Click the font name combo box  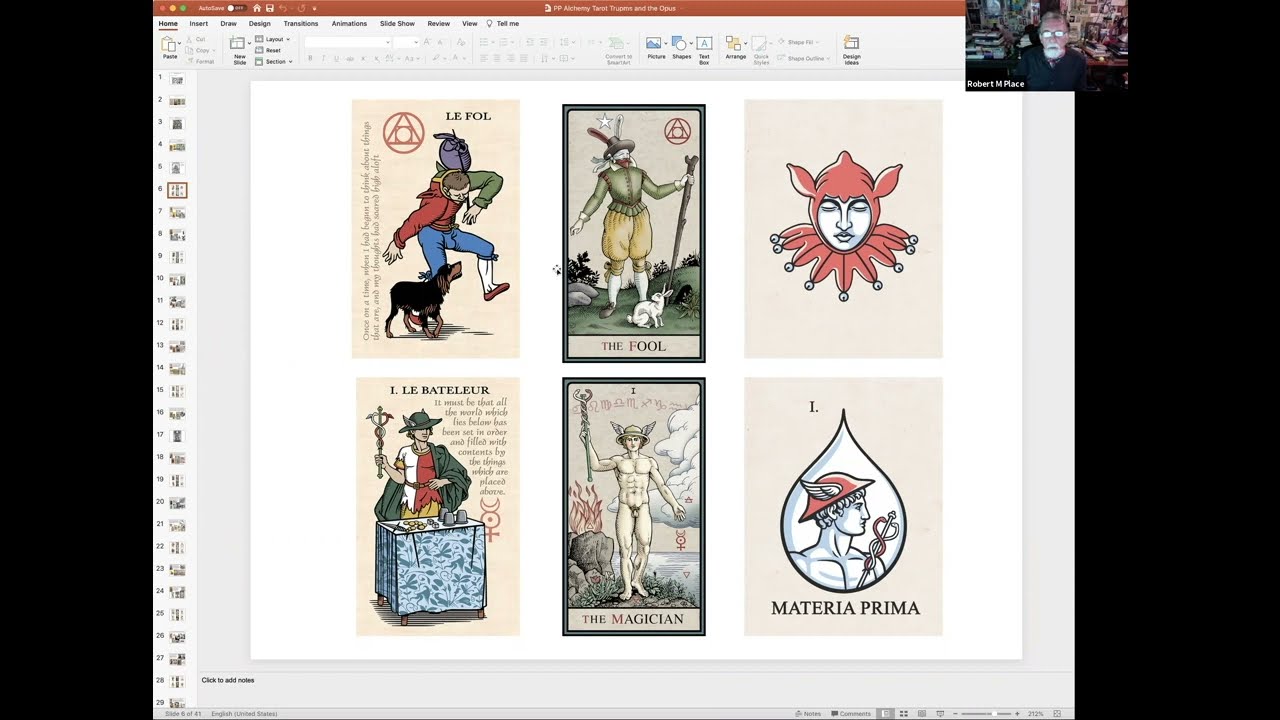[347, 42]
